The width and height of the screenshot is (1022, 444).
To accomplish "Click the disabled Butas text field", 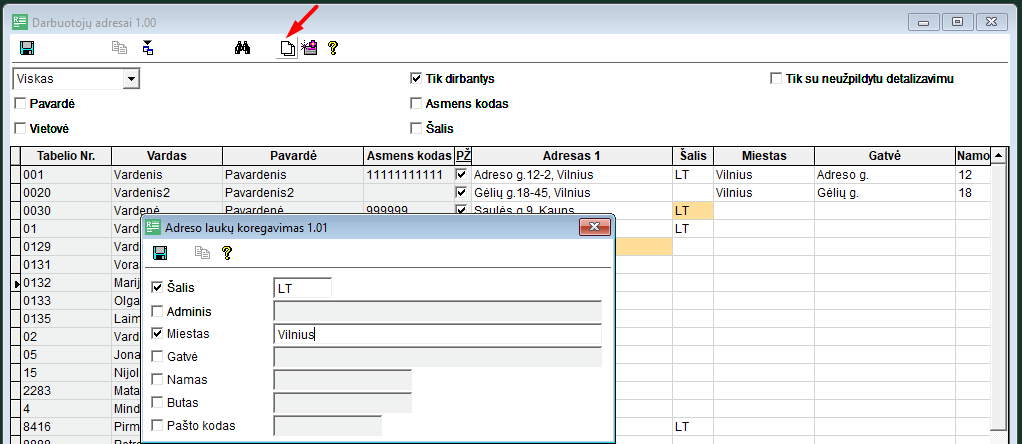I will (343, 403).
